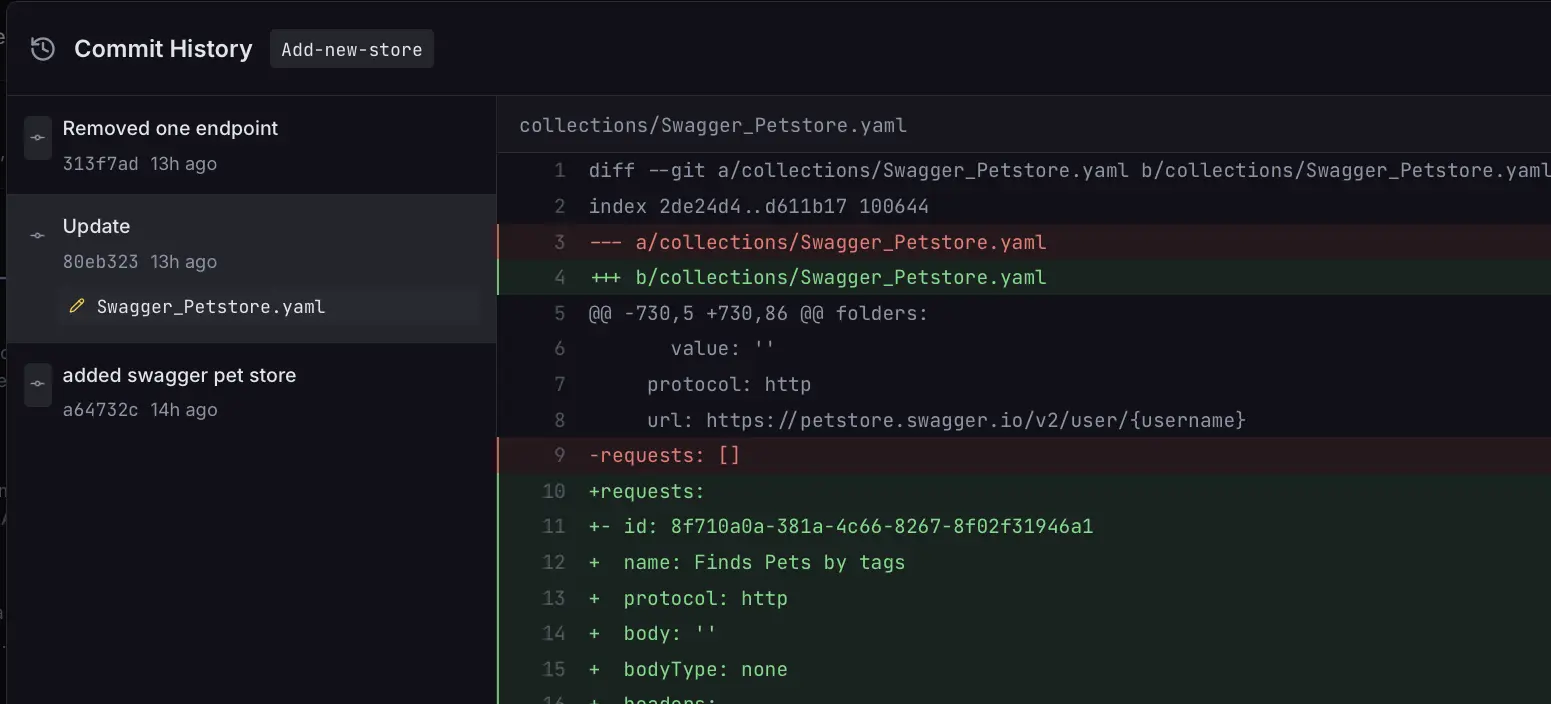Open the changed file Swagger_Petstore.yaml
The image size is (1551, 704).
[210, 306]
